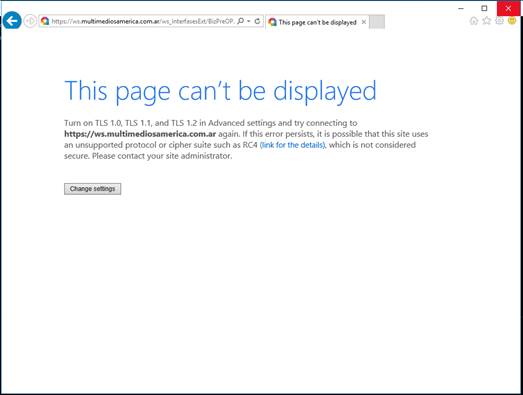Open Favorites star icon
523x395 pixels.
(x=487, y=21)
